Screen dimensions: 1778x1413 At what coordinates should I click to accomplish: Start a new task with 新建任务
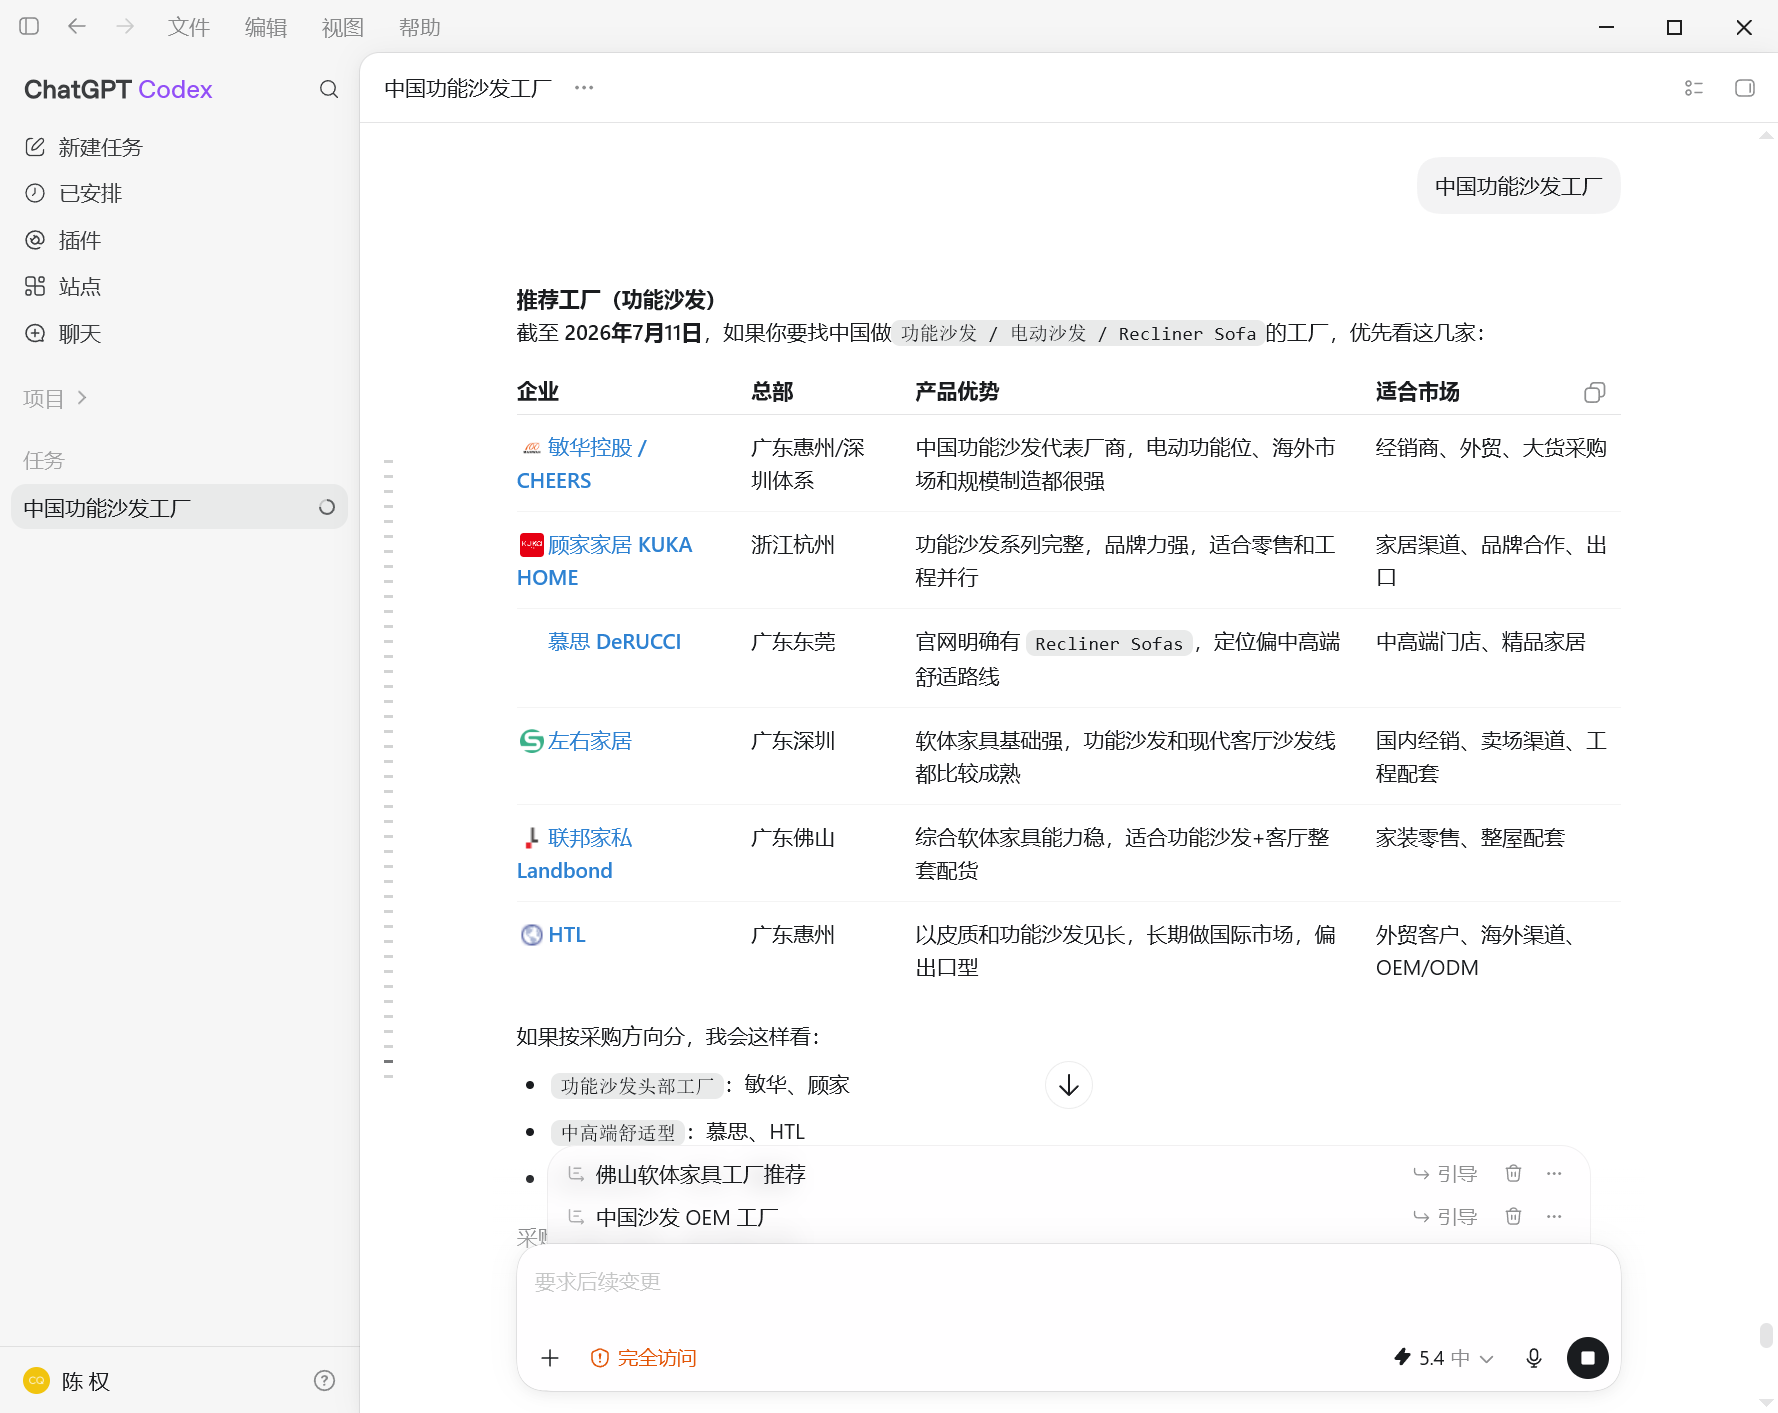[x=179, y=147]
